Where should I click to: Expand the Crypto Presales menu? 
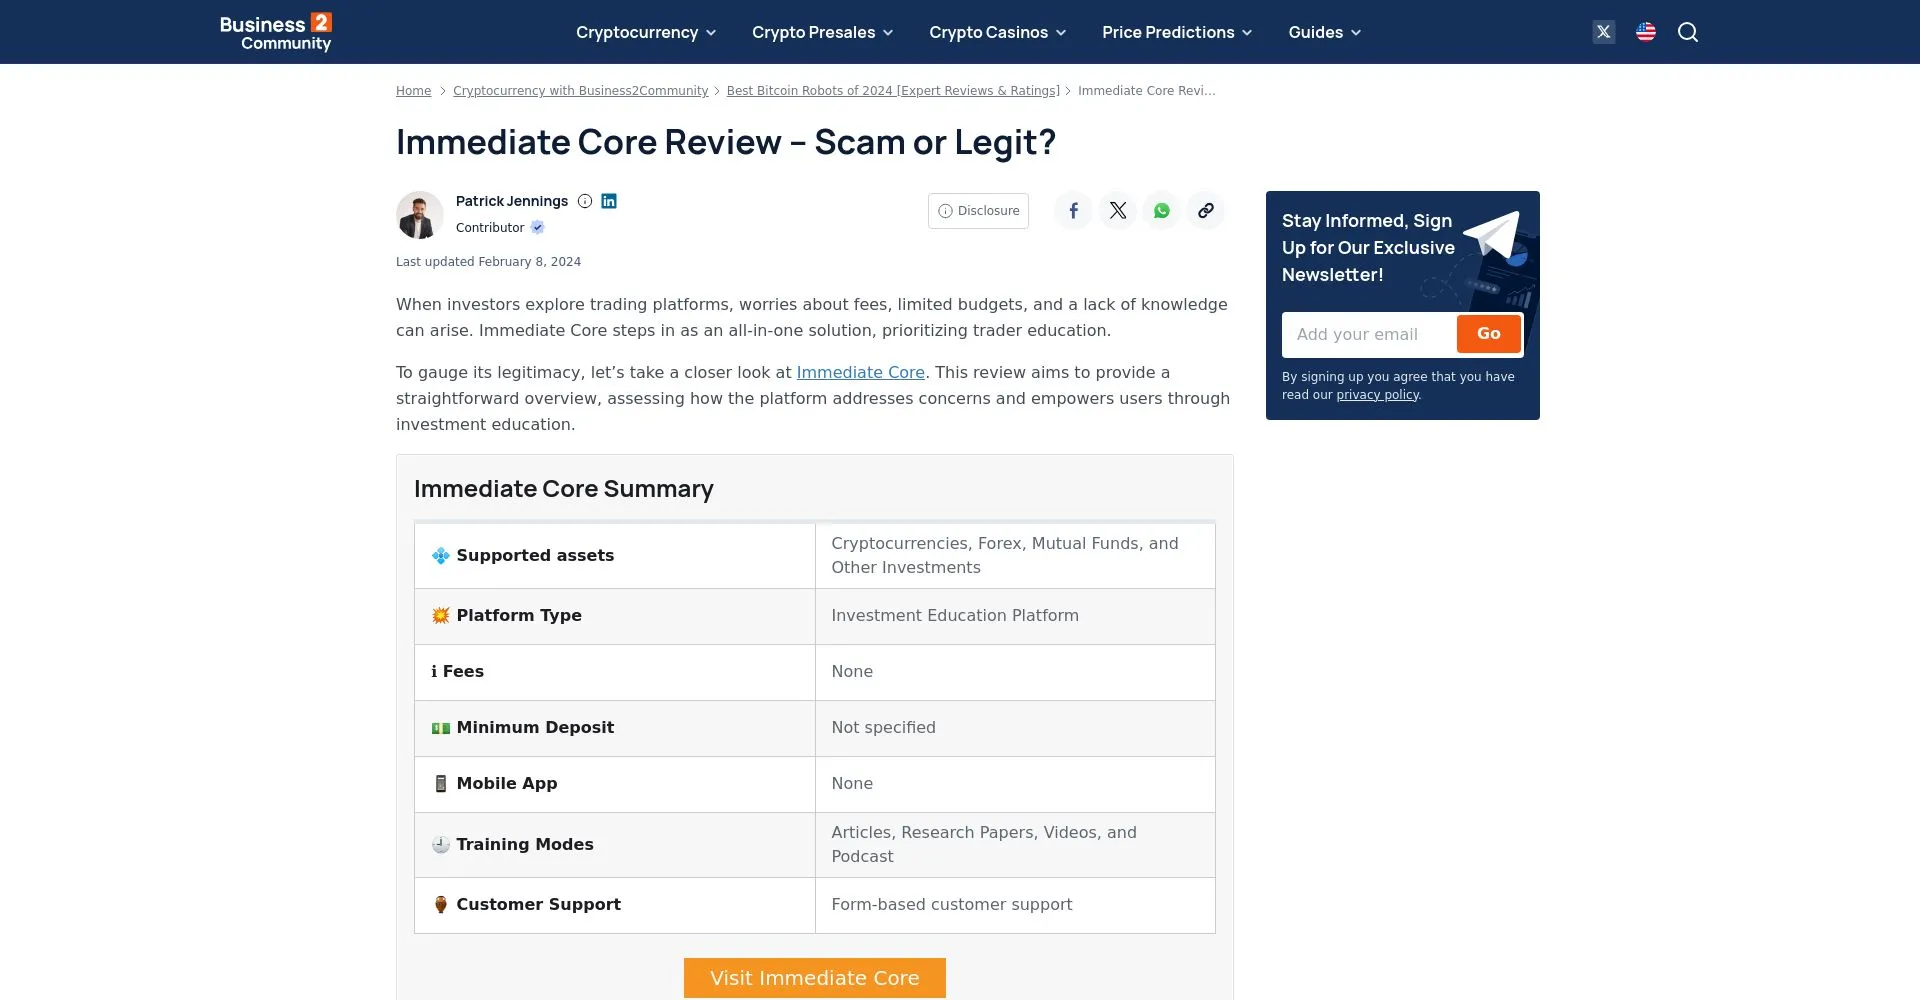pyautogui.click(x=822, y=32)
